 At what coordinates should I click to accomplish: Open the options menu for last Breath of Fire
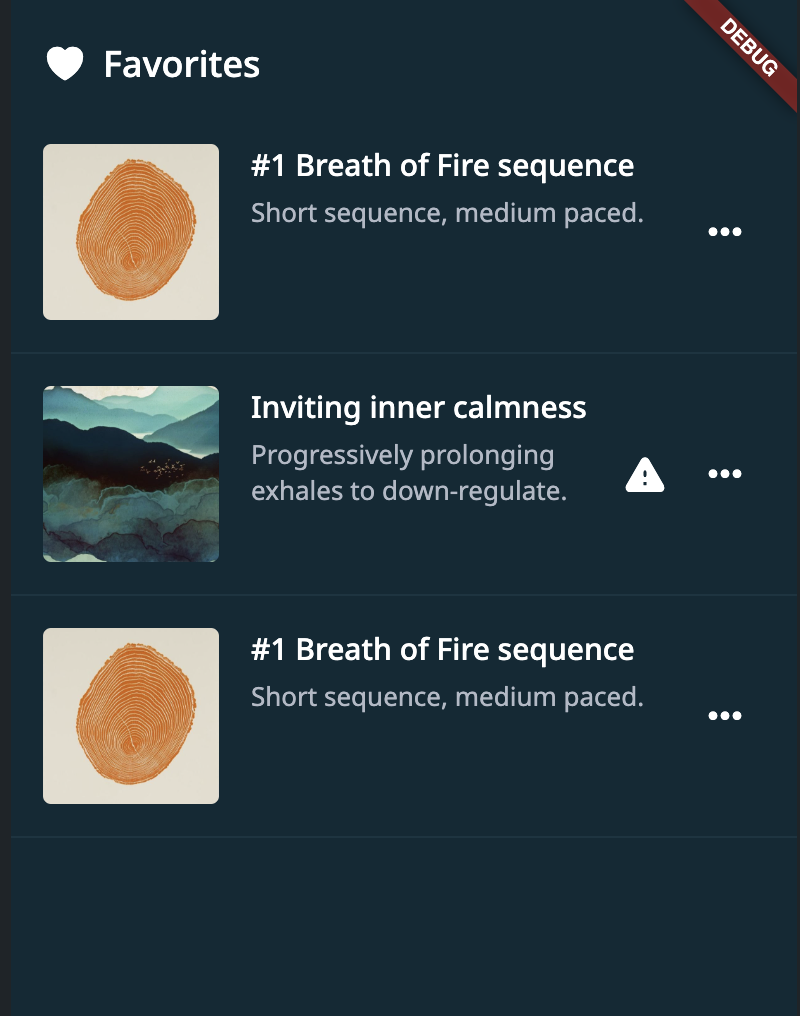[725, 715]
